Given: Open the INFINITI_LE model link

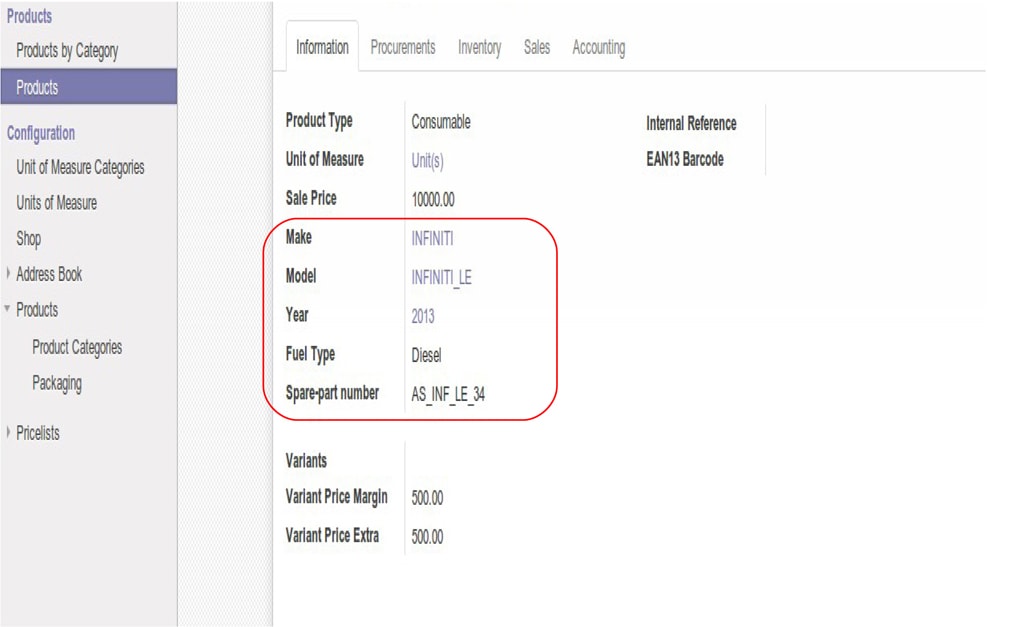Looking at the screenshot, I should pyautogui.click(x=441, y=278).
